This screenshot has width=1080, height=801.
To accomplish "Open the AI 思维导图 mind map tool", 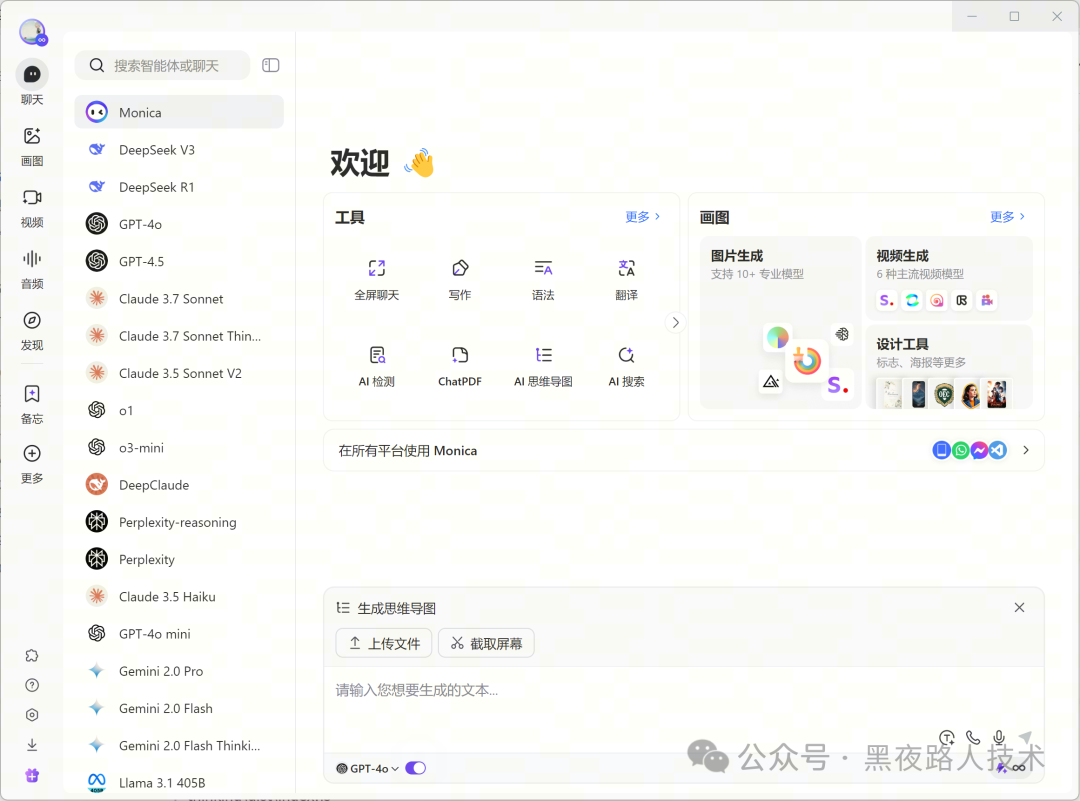I will (x=543, y=366).
